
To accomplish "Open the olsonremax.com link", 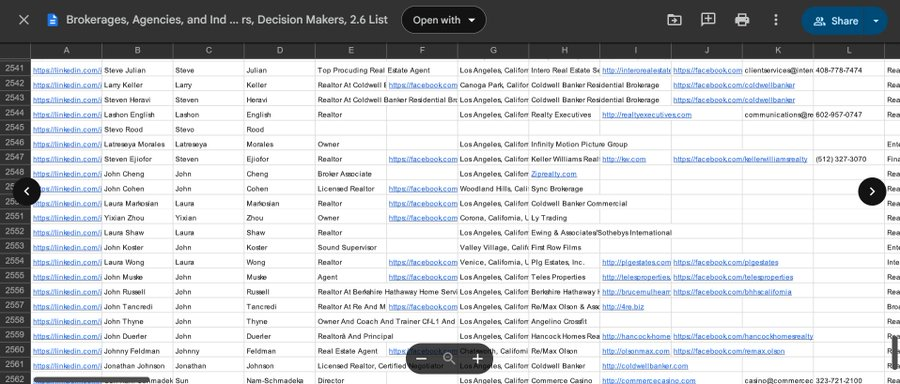I will (635, 351).
